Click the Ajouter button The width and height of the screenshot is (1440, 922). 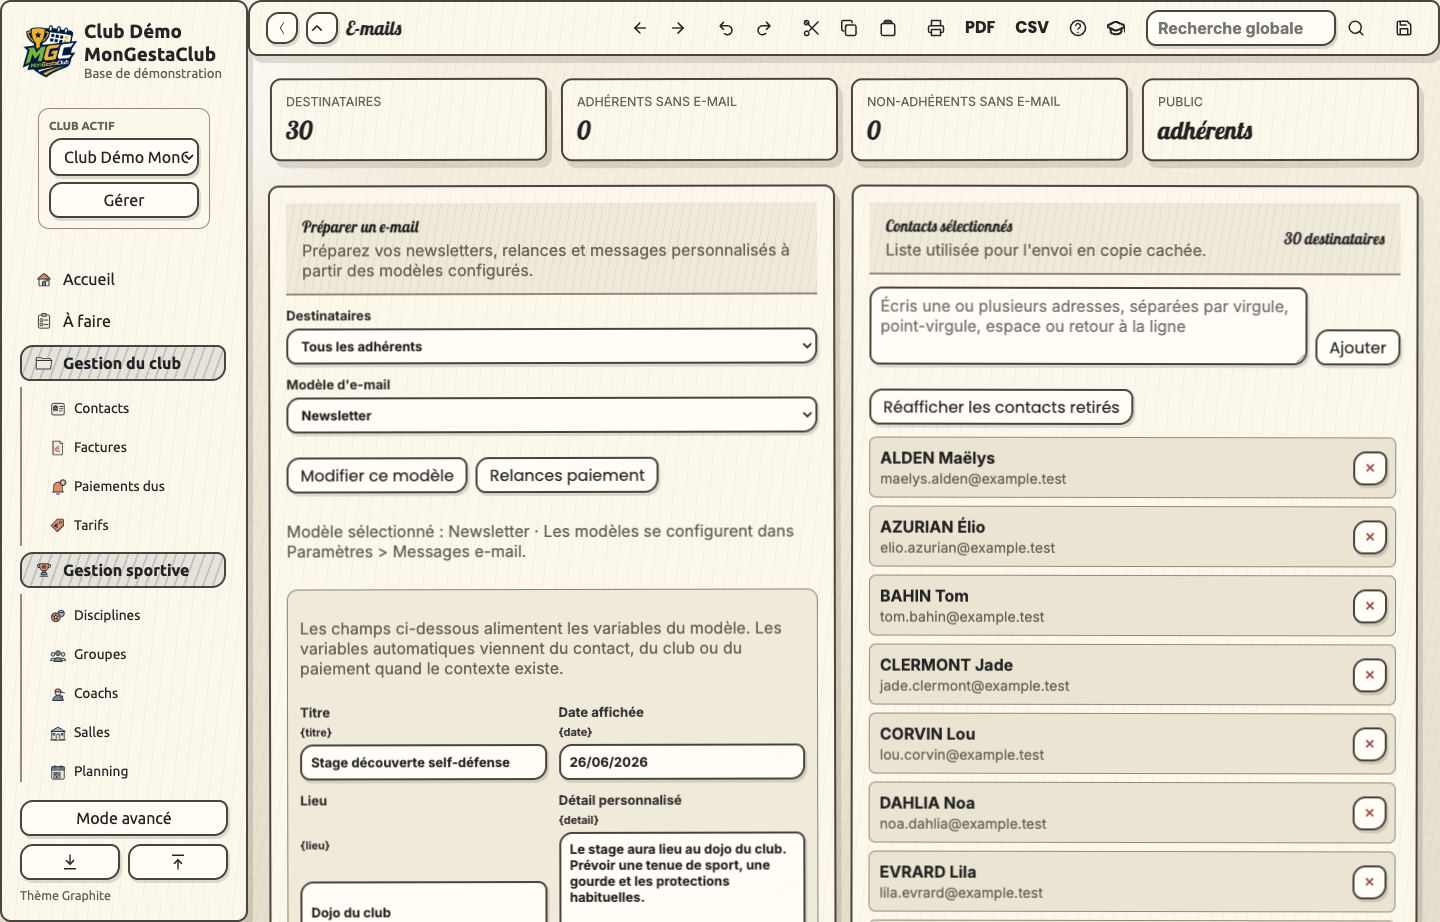click(x=1358, y=347)
